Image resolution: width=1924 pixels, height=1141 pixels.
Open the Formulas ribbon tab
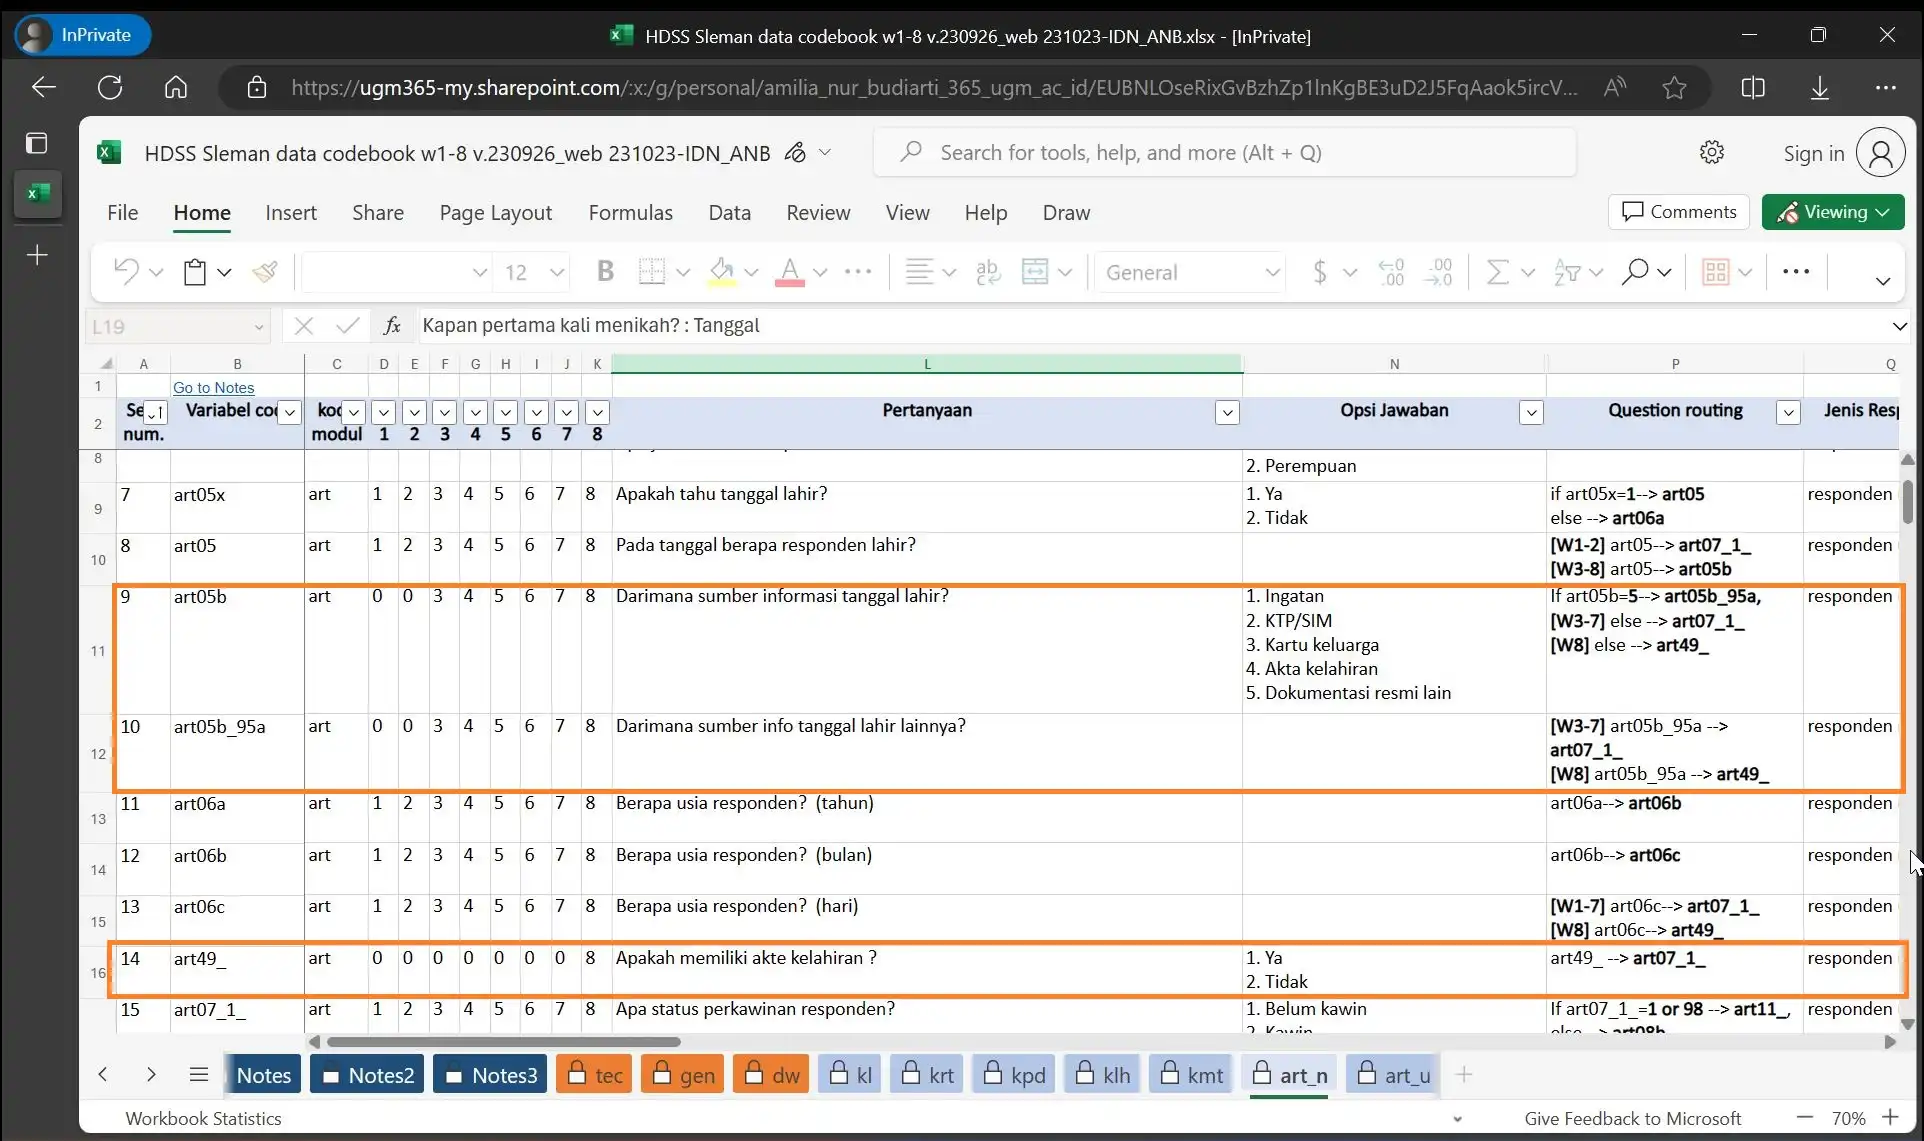tap(630, 213)
